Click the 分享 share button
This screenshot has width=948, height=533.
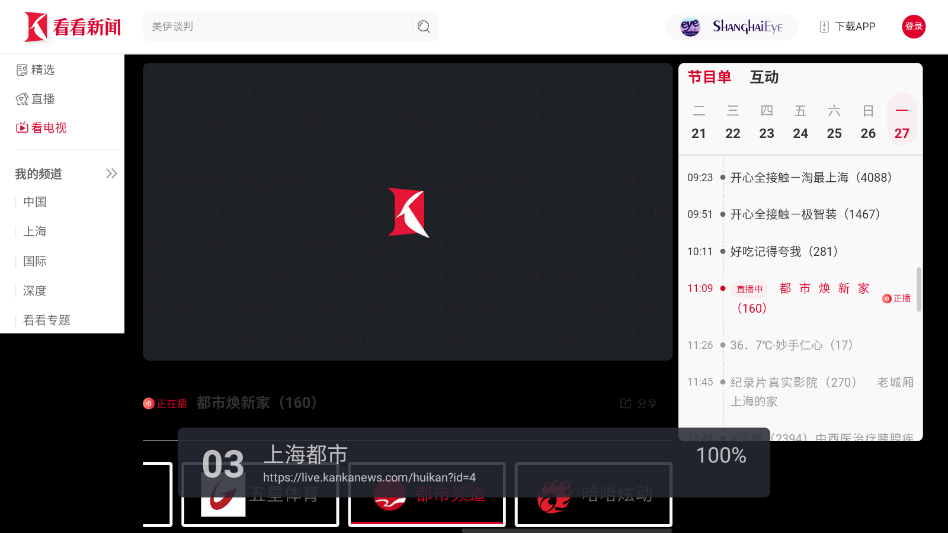(x=638, y=403)
